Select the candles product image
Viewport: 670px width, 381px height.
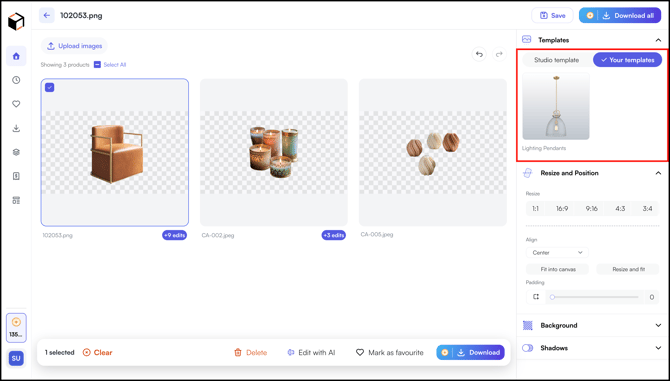(274, 152)
